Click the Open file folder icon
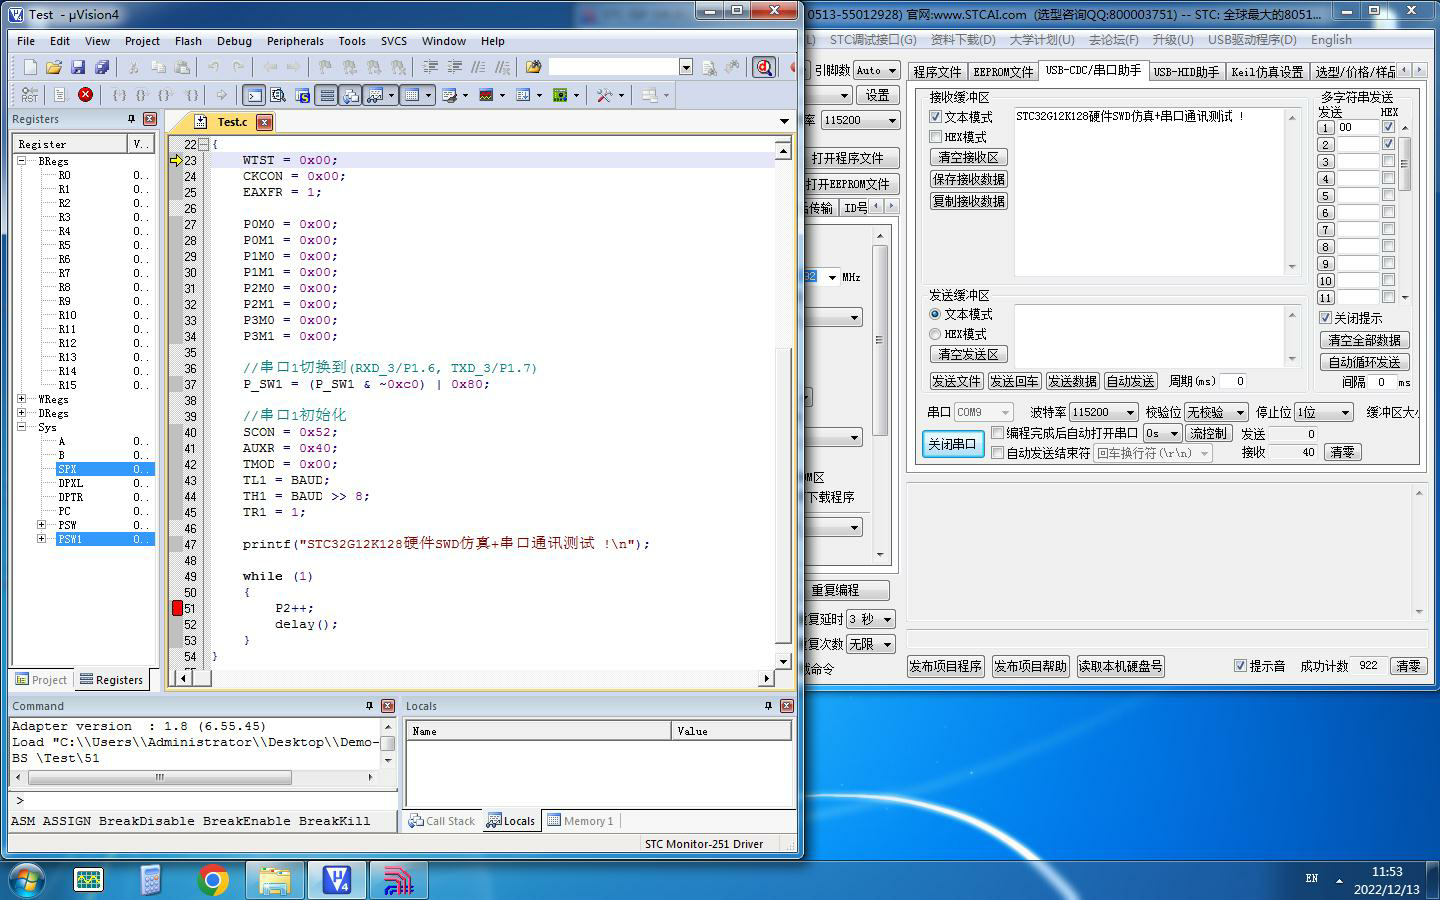1440x900 pixels. (54, 67)
